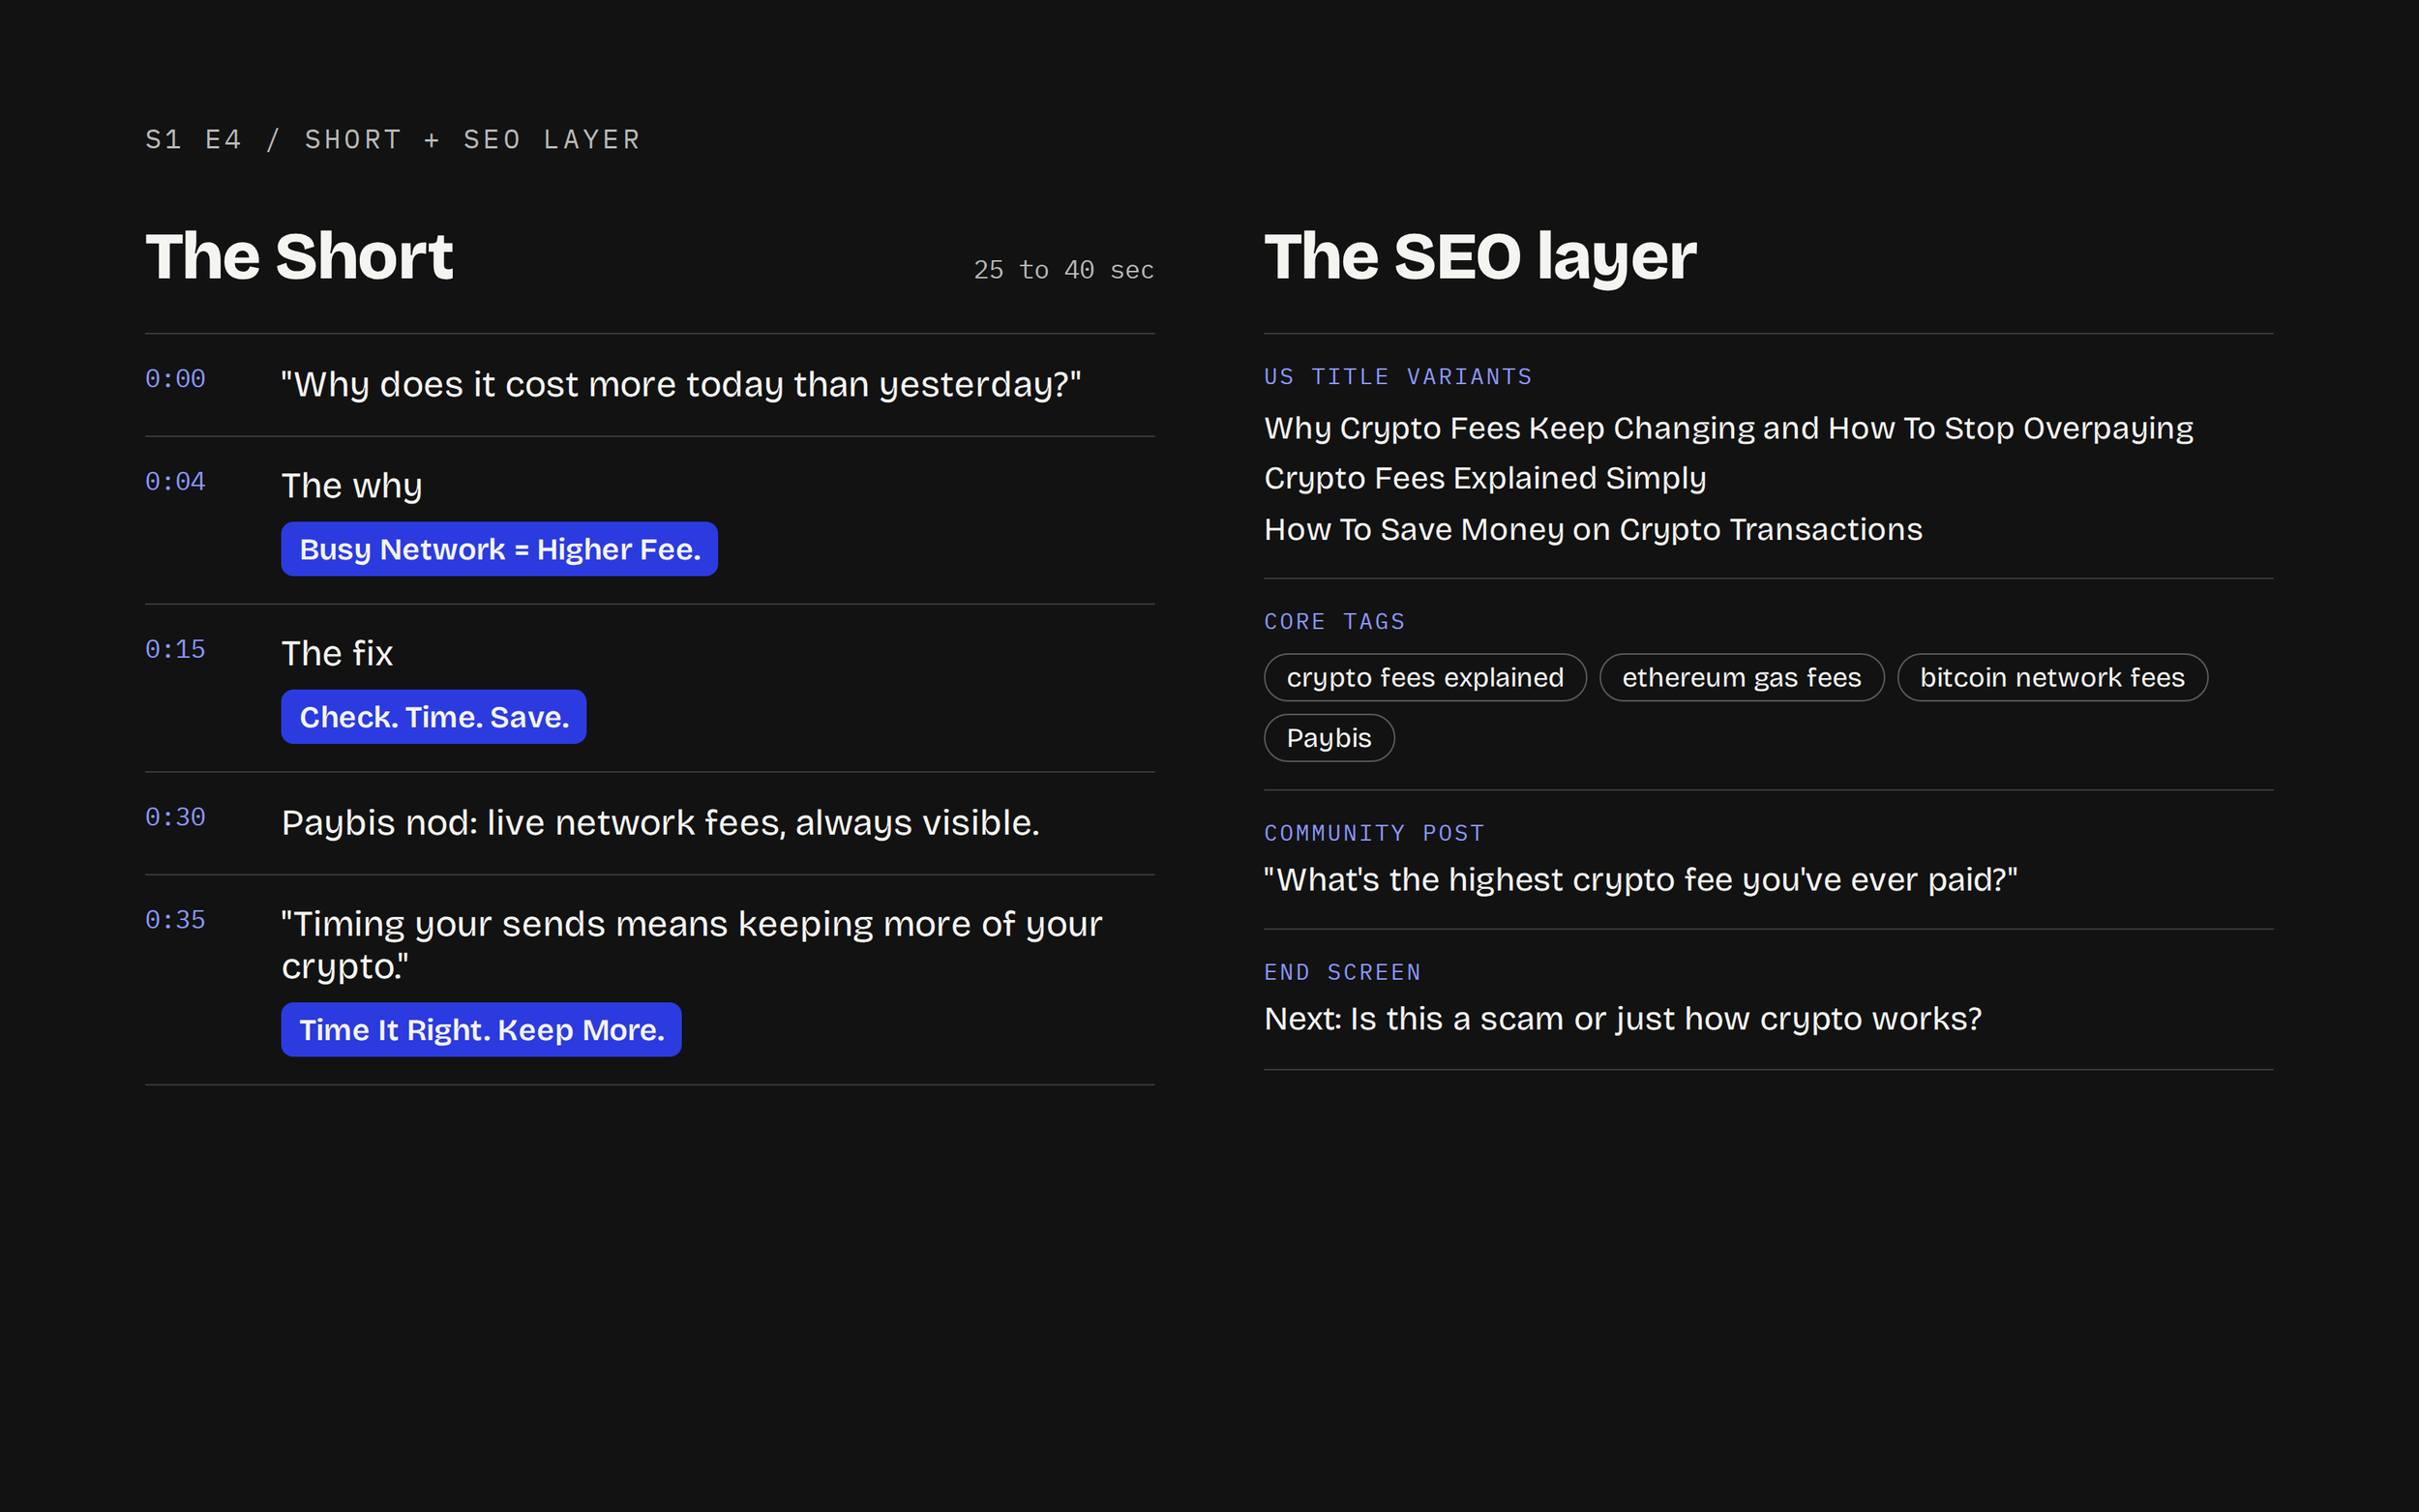Click the 'US TITLE VARIANTS' label

click(x=1398, y=377)
